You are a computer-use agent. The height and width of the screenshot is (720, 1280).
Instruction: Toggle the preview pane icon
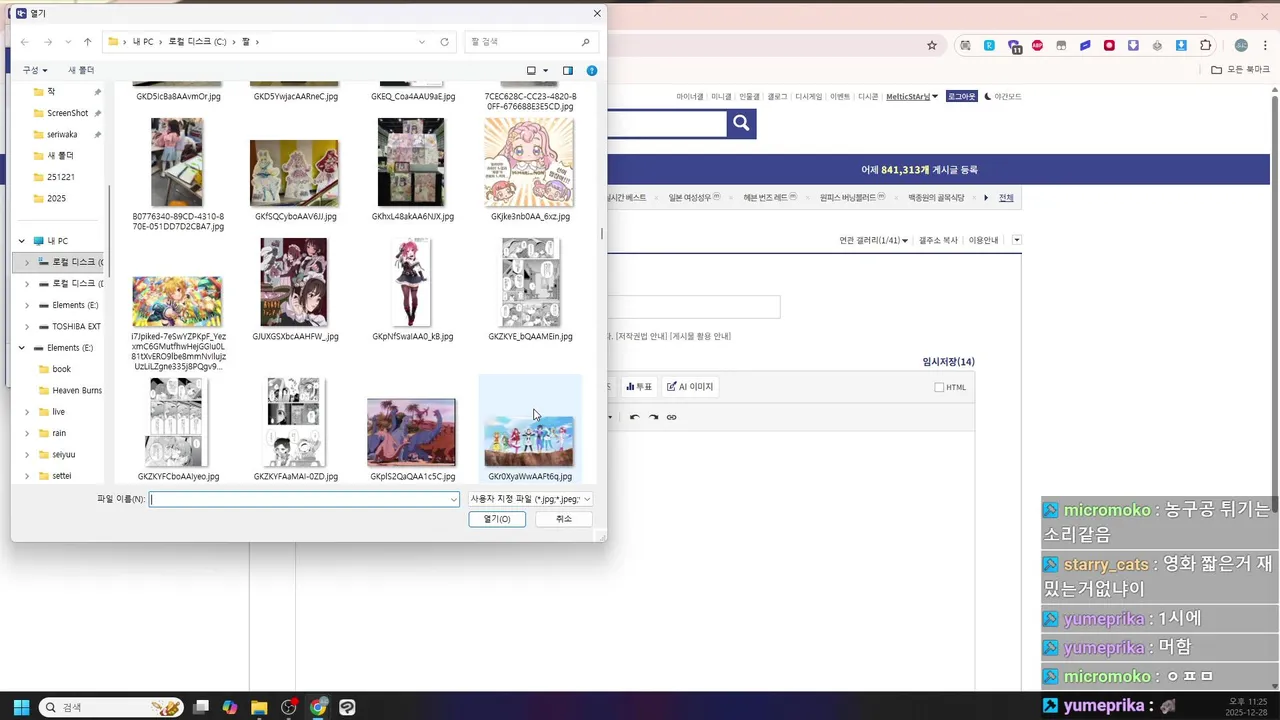(x=568, y=70)
